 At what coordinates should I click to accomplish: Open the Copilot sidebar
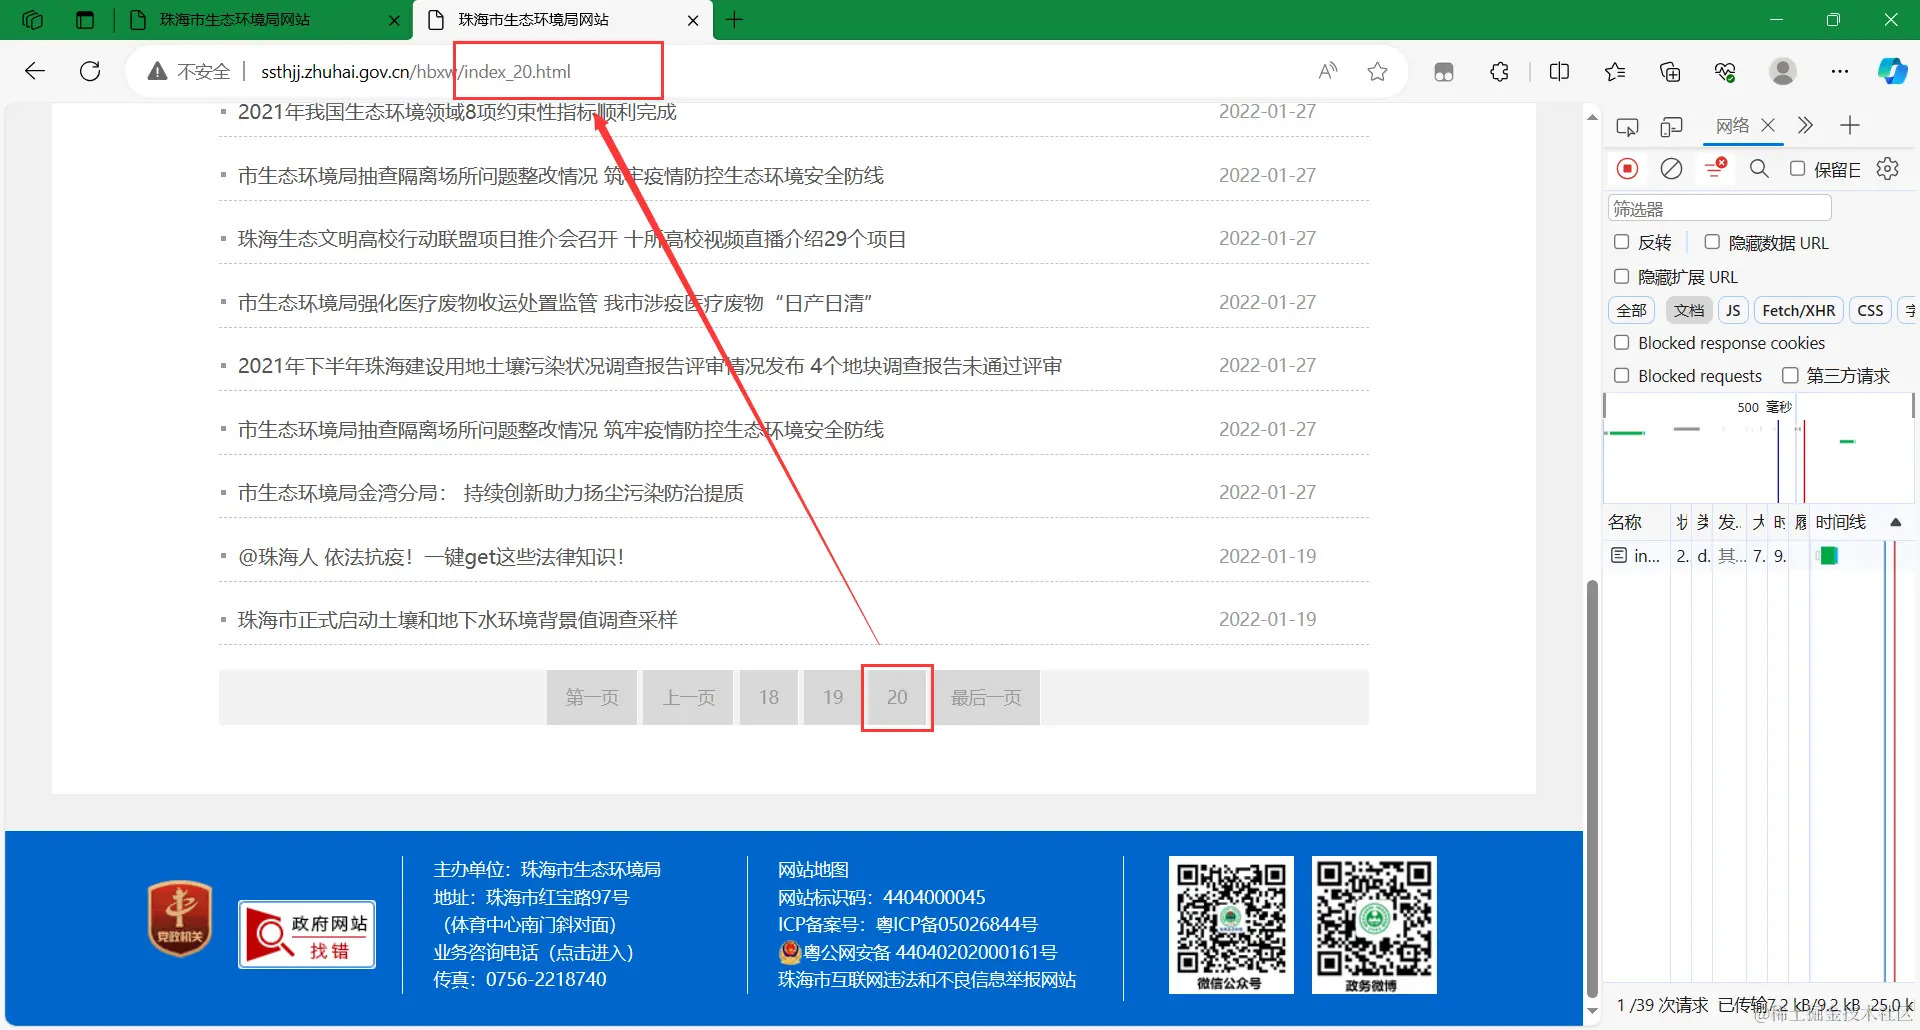point(1892,71)
